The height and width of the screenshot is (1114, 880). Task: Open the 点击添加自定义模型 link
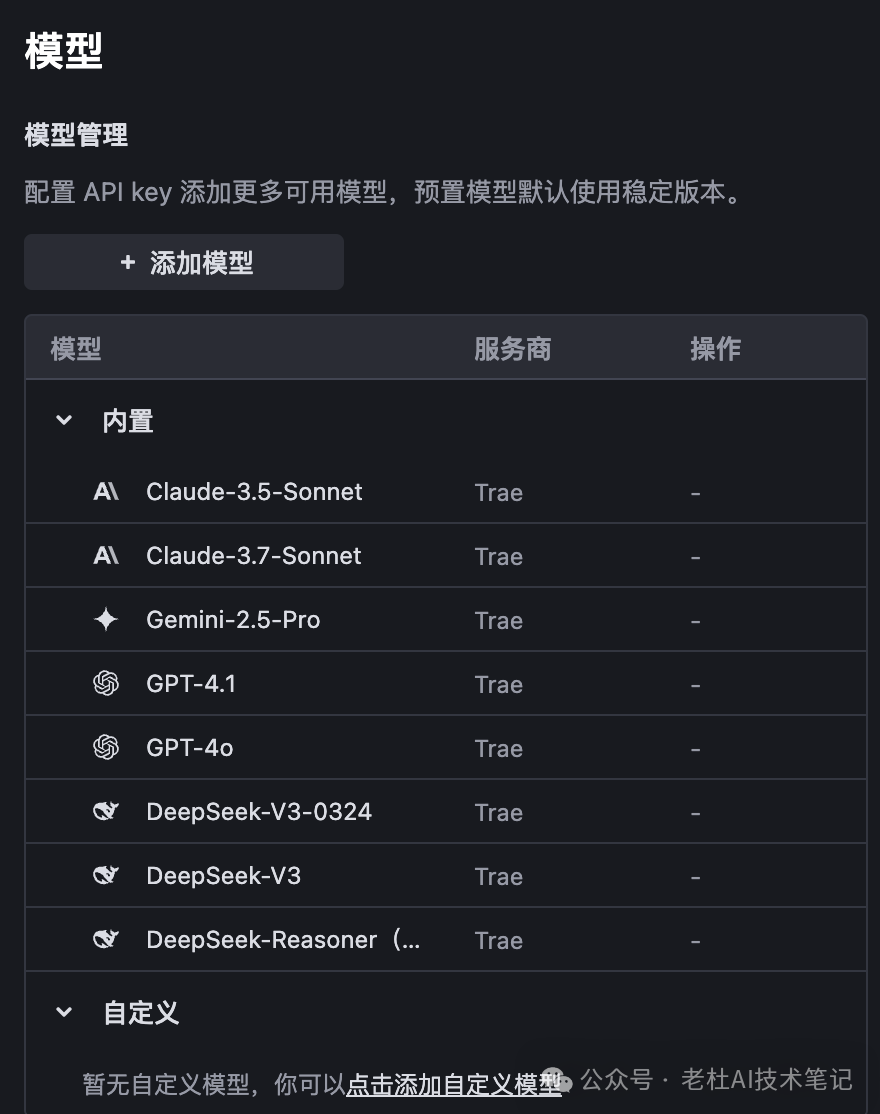coord(453,1084)
